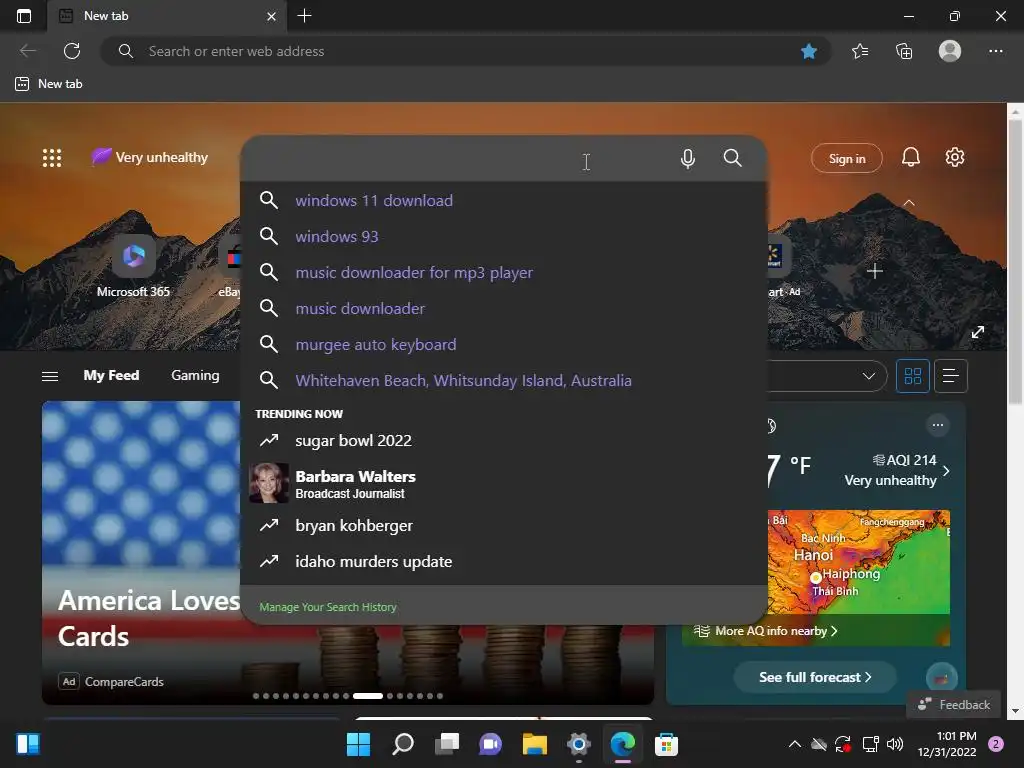This screenshot has width=1024, height=768.
Task: Click the favorite star in address bar
Action: point(808,51)
